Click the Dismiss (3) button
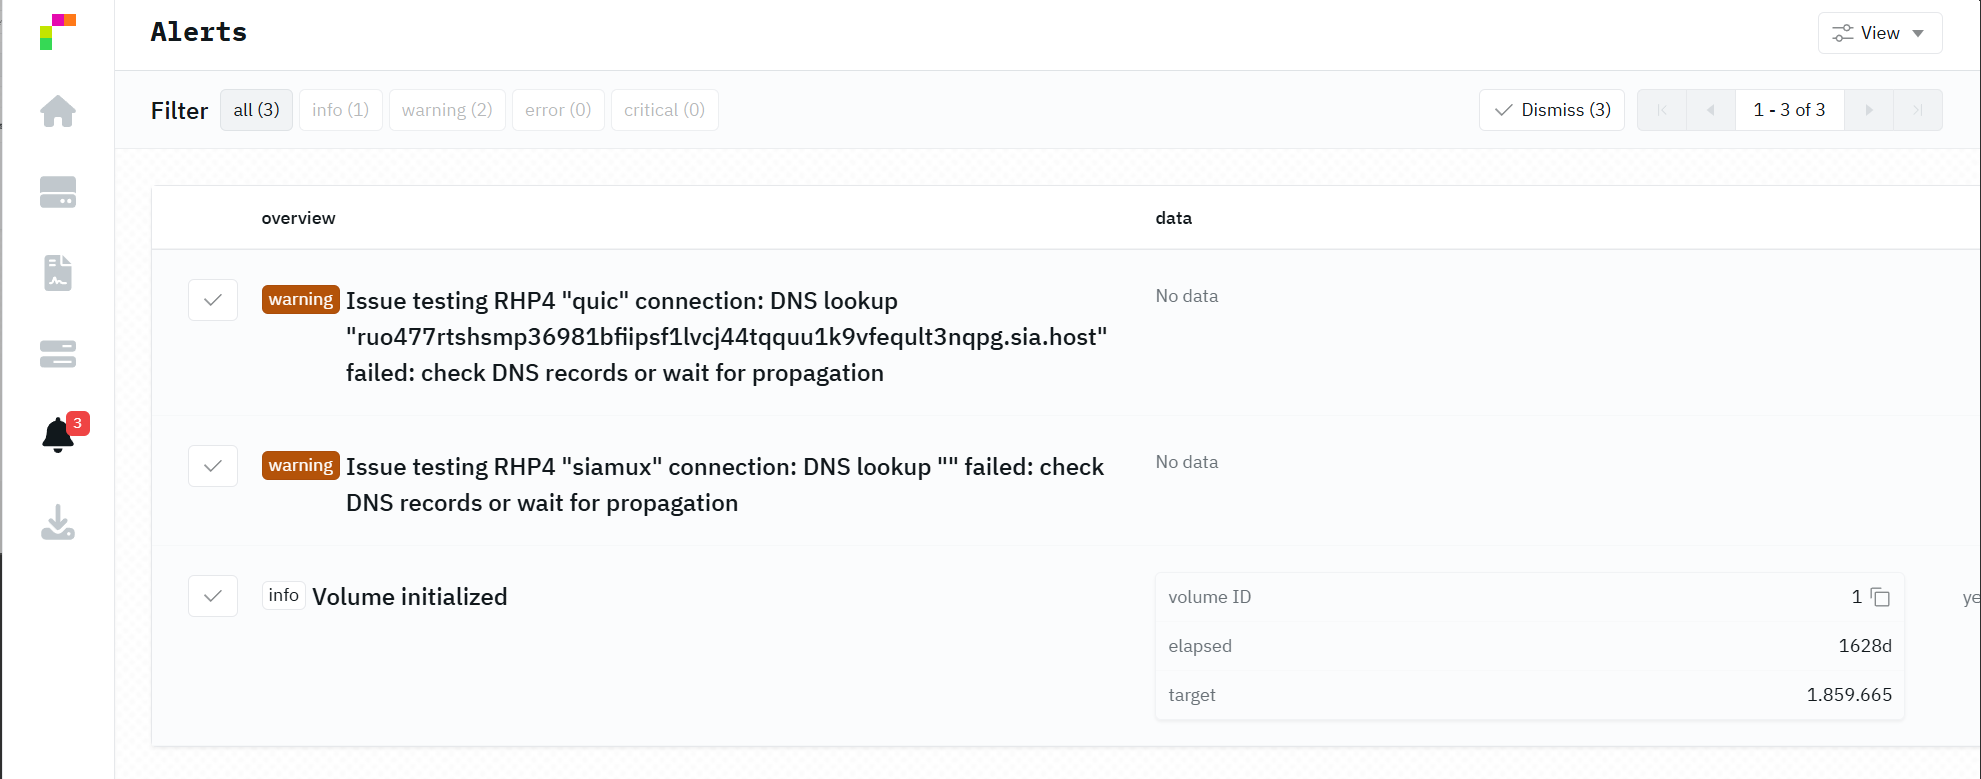Viewport: 1981px width, 779px height. (x=1551, y=110)
